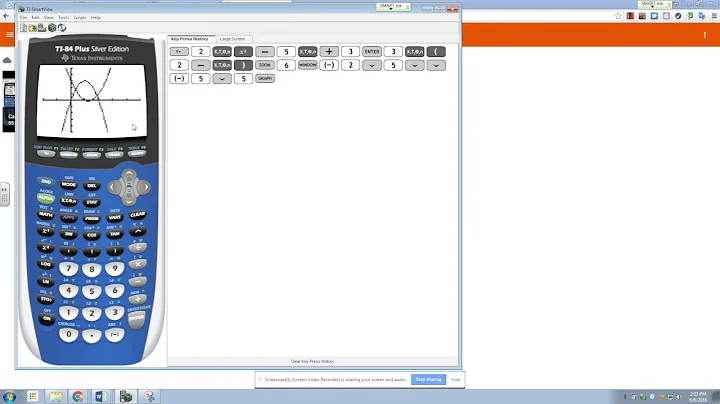Click the 7 key on the calculator

pos(69,268)
